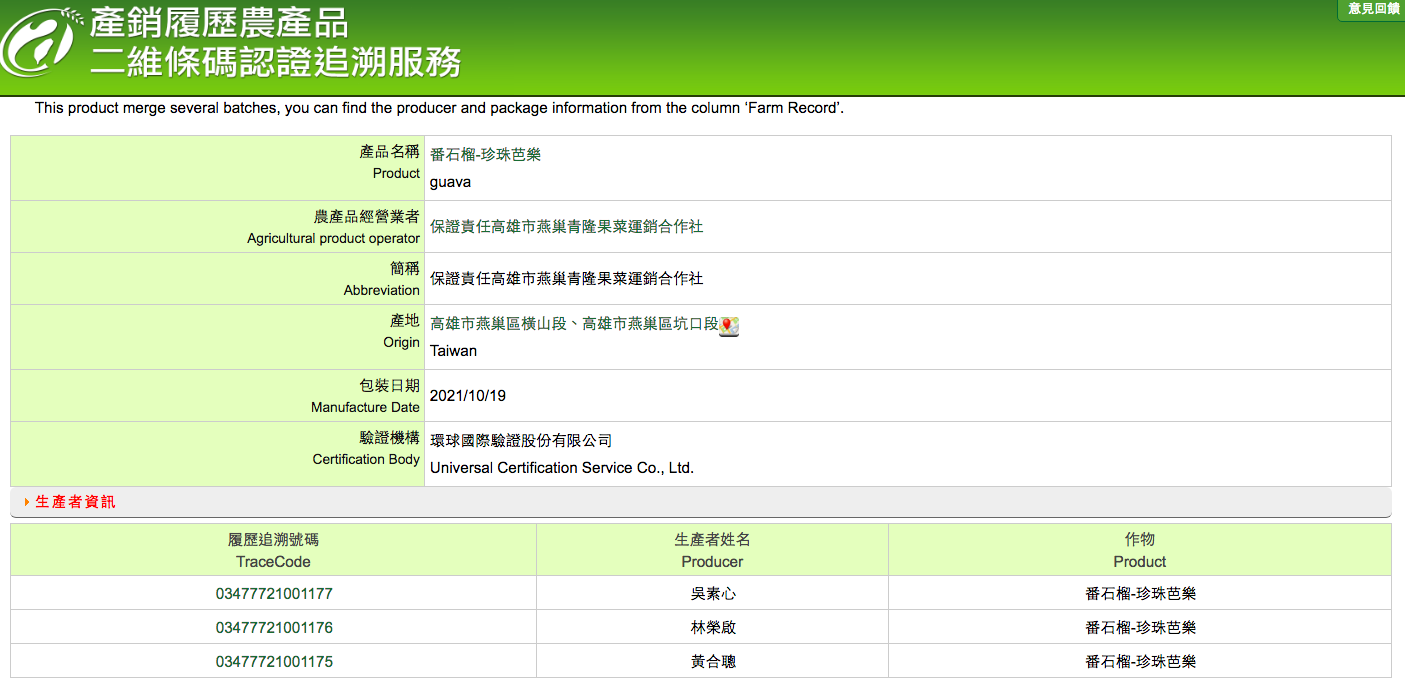Open the 意見回饋 feedback tab

[1373, 9]
